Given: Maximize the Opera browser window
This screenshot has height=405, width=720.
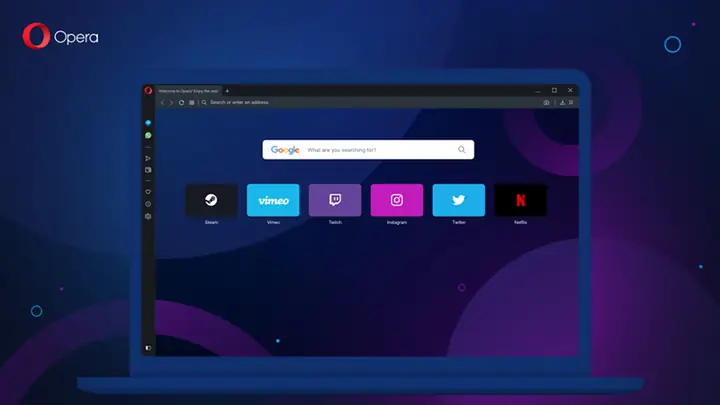Looking at the screenshot, I should click(x=554, y=90).
